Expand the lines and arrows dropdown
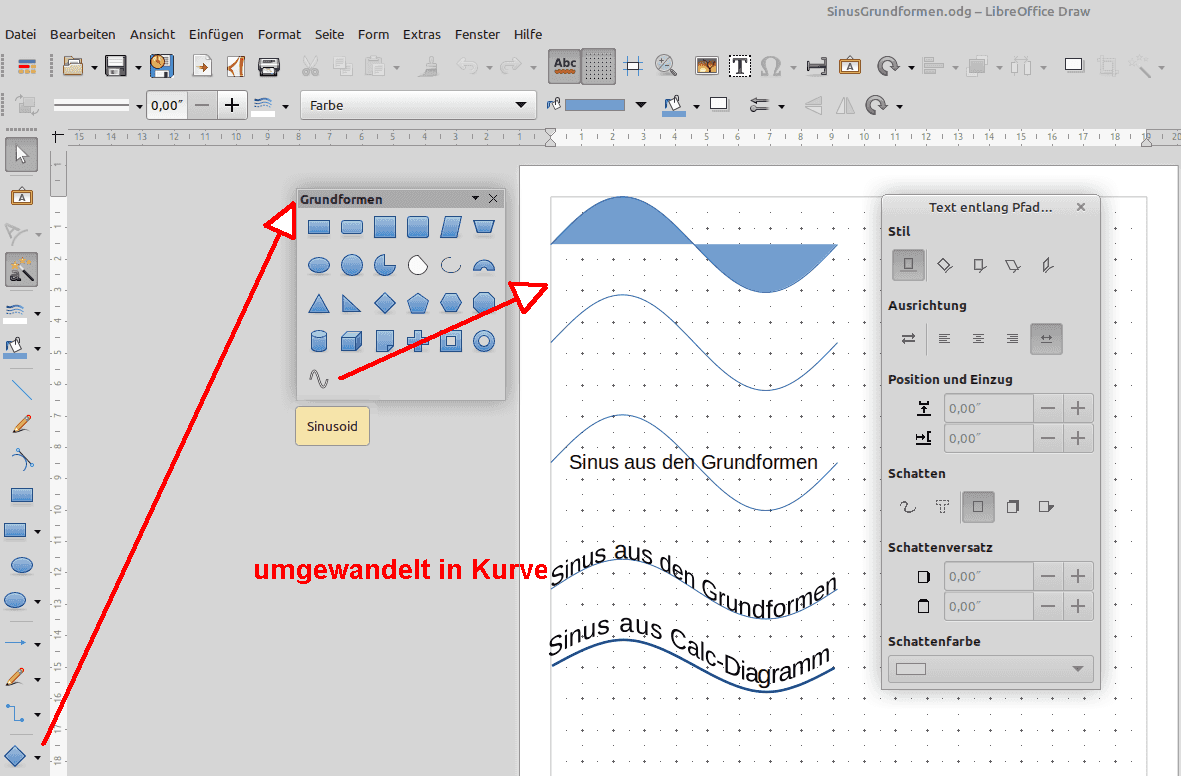The height and width of the screenshot is (776, 1181). 38,644
